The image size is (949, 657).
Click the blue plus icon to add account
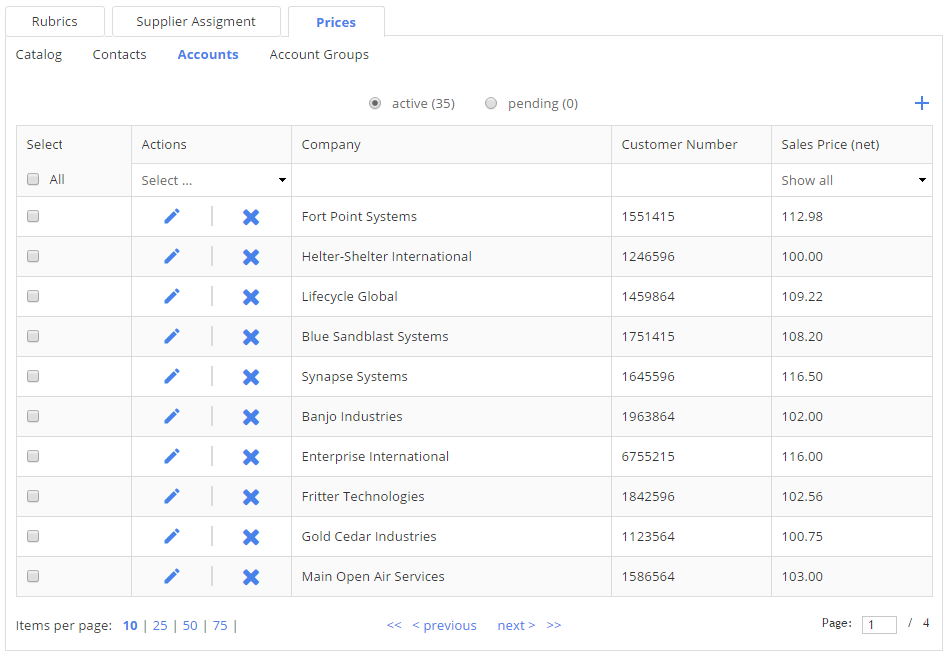point(921,103)
